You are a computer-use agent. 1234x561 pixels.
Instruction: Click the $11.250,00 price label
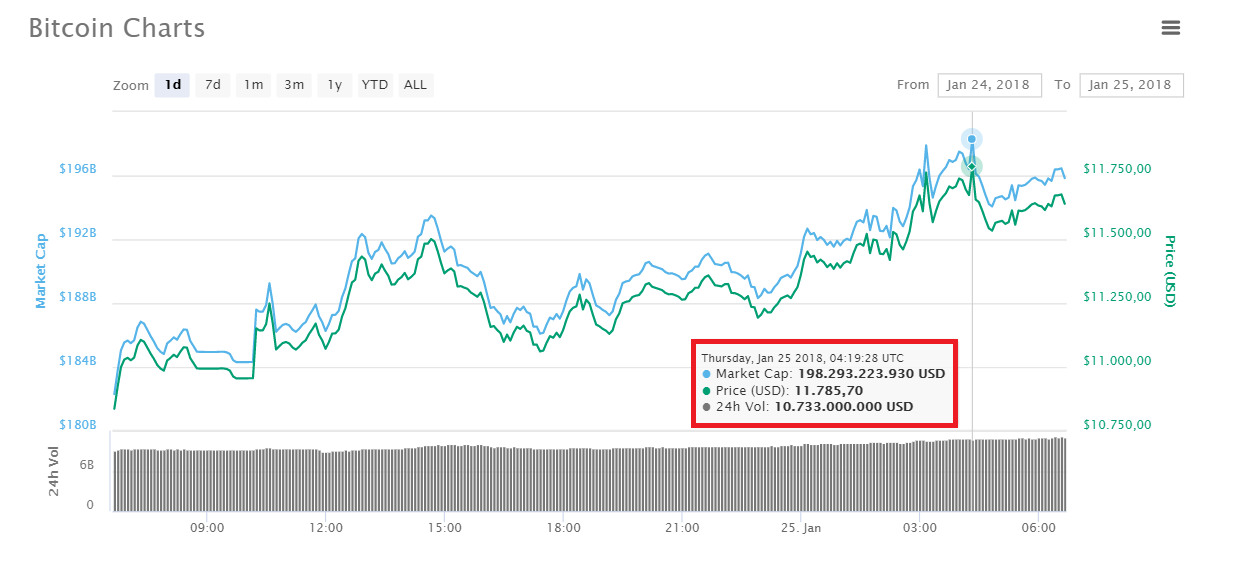1117,297
